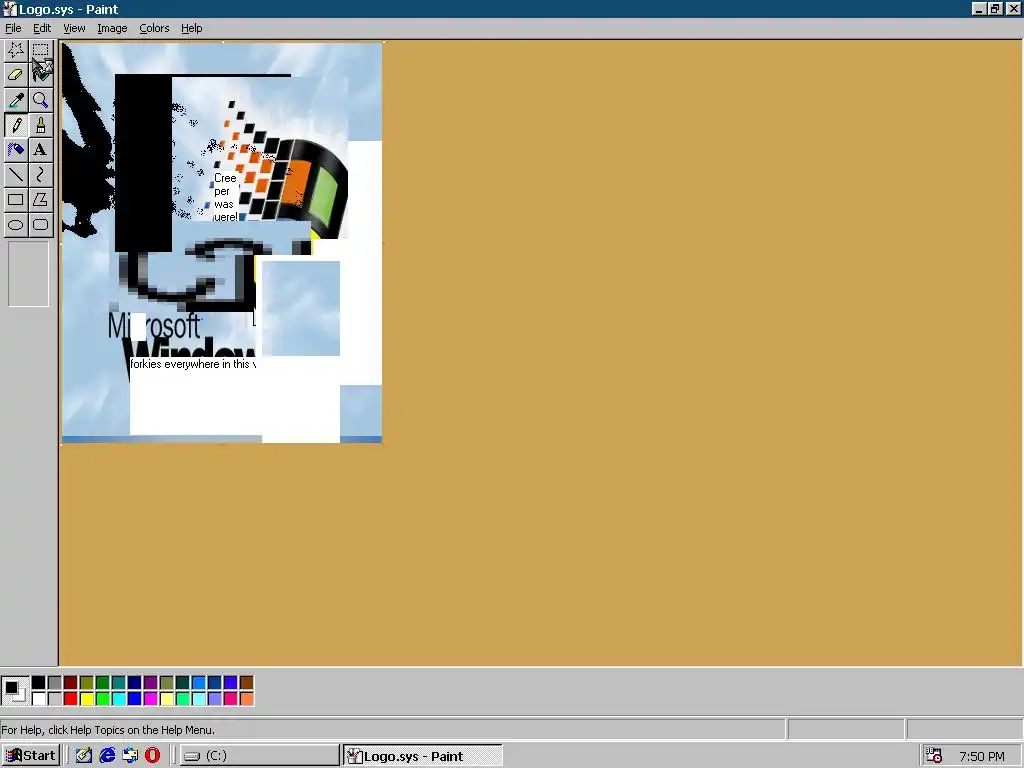Select the maroon color swatch

tap(71, 682)
